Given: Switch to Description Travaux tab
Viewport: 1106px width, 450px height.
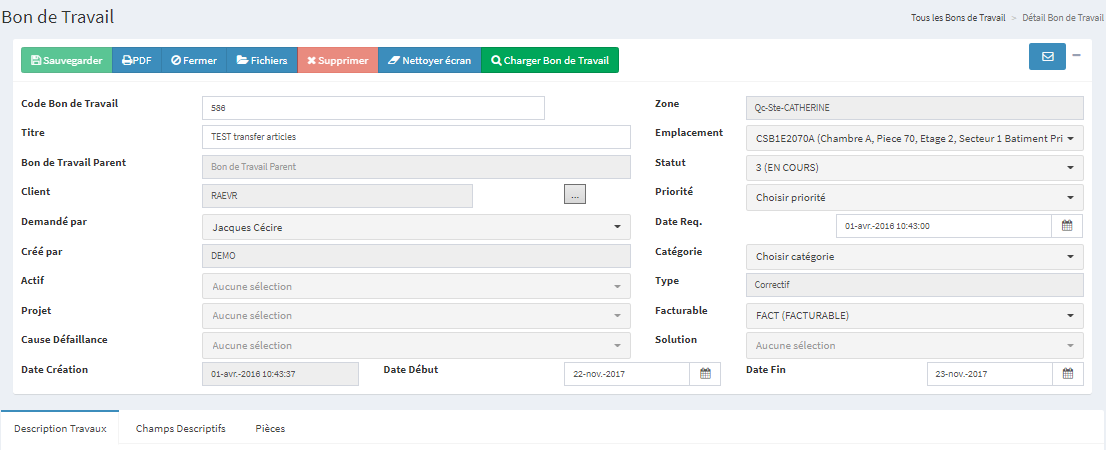Looking at the screenshot, I should pyautogui.click(x=60, y=428).
